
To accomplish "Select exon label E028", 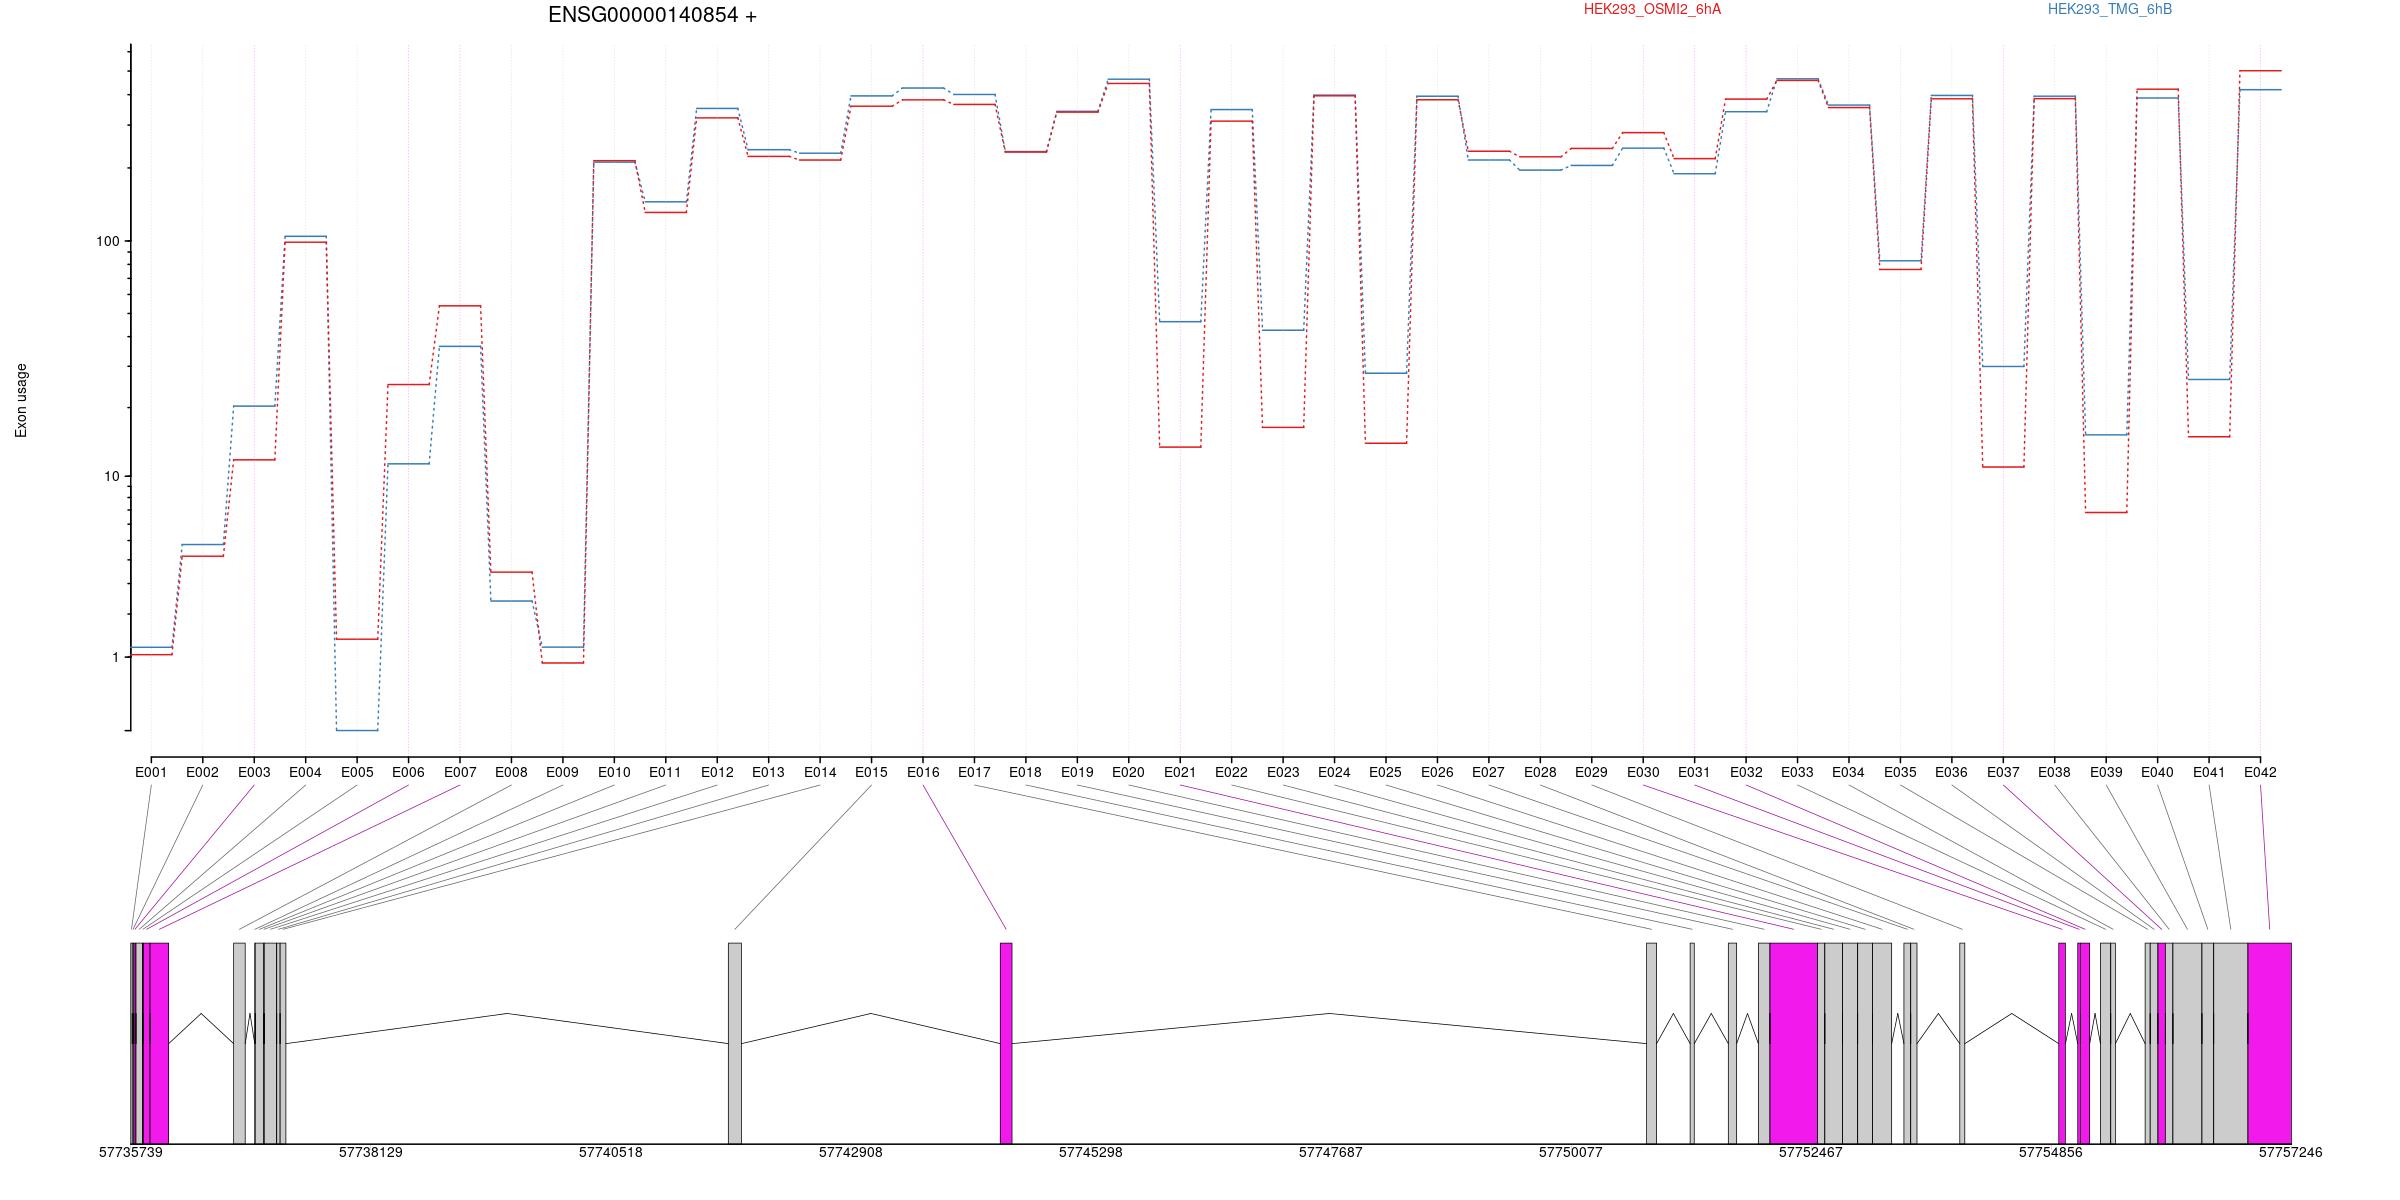I will (x=1540, y=772).
